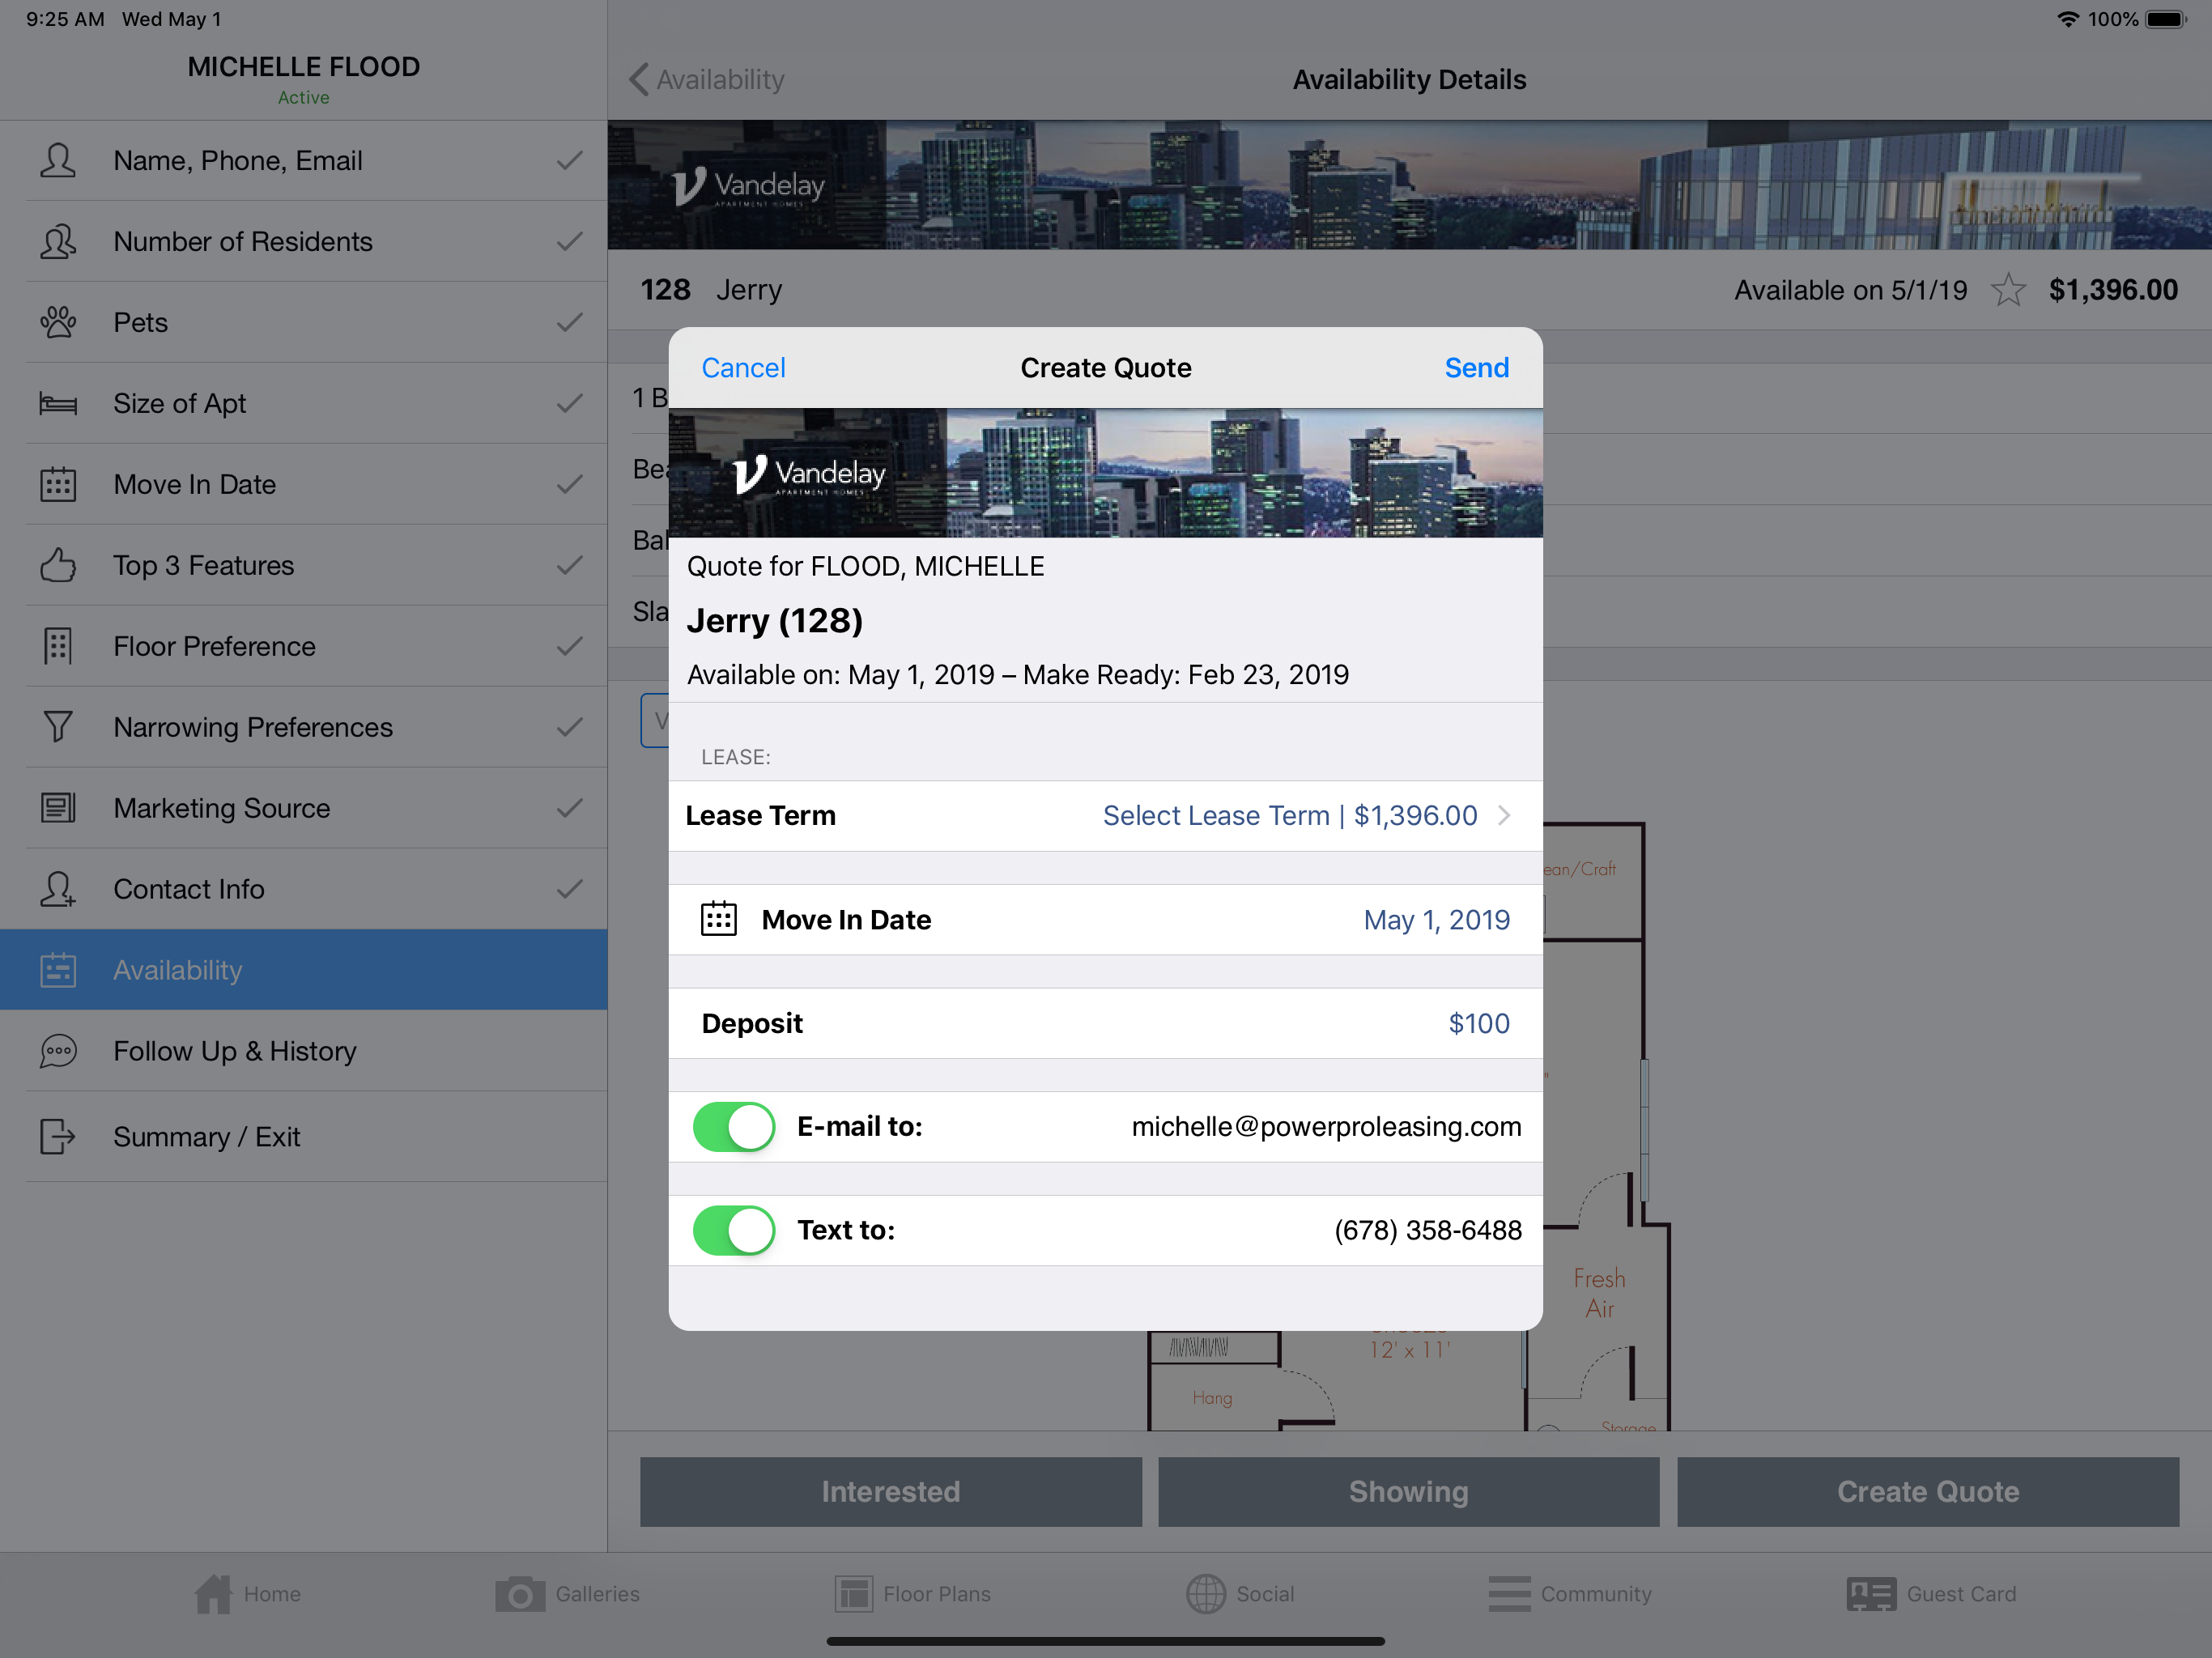
Task: Change the May 1, 2019 move in date
Action: 1437,920
